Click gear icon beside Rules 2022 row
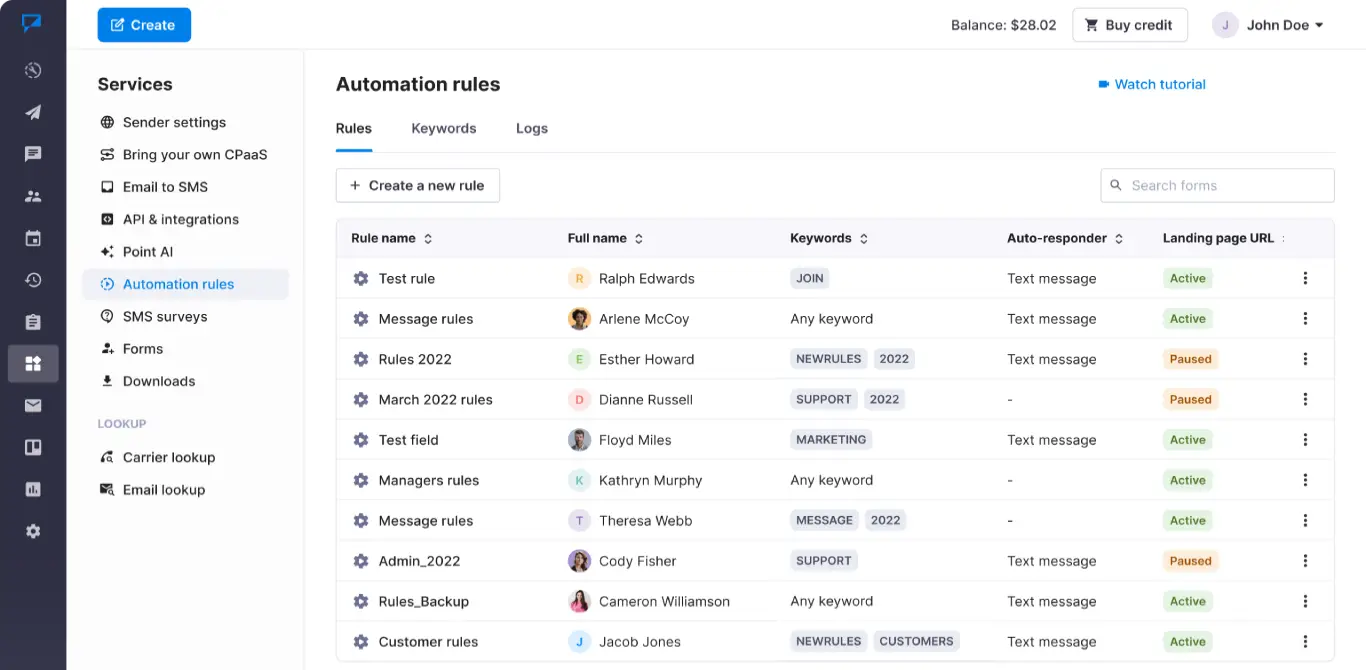This screenshot has height=670, width=1366. tap(361, 359)
